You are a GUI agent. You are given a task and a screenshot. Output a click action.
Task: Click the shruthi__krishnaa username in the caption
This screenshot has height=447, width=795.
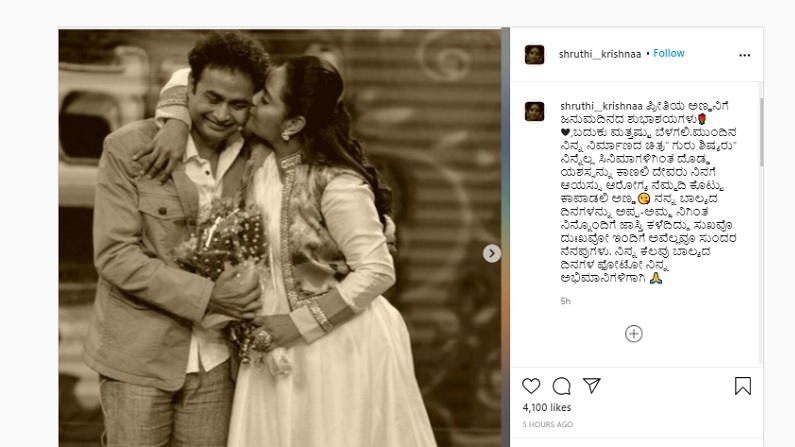point(601,106)
